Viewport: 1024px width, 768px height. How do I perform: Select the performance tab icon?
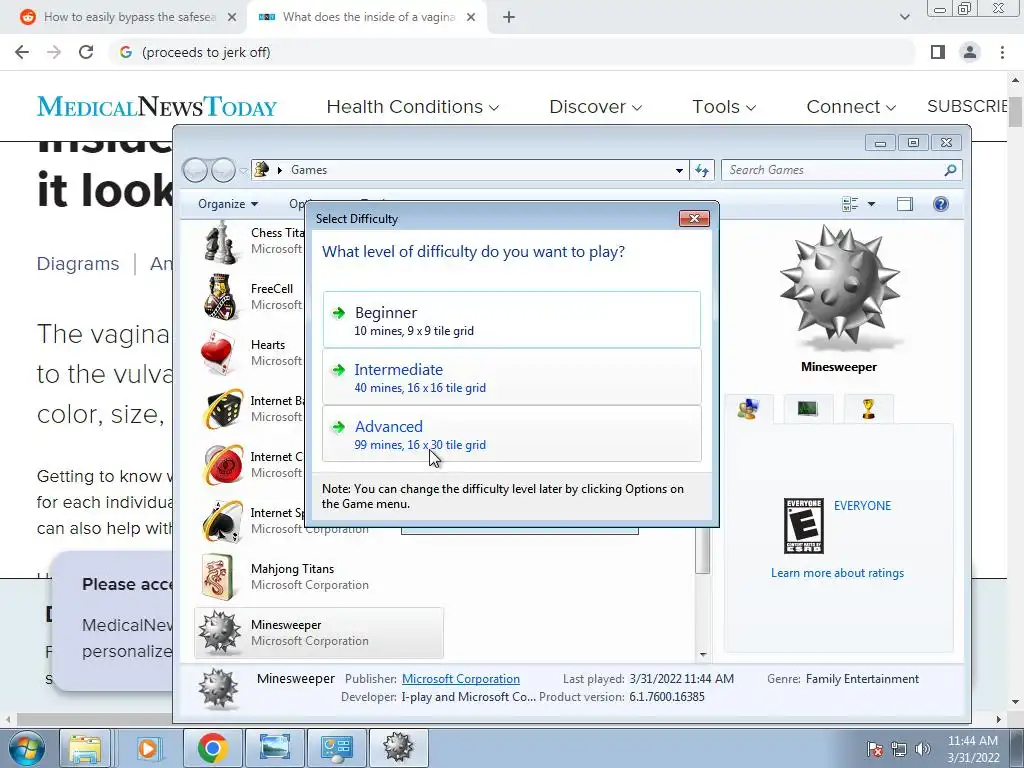pos(808,409)
